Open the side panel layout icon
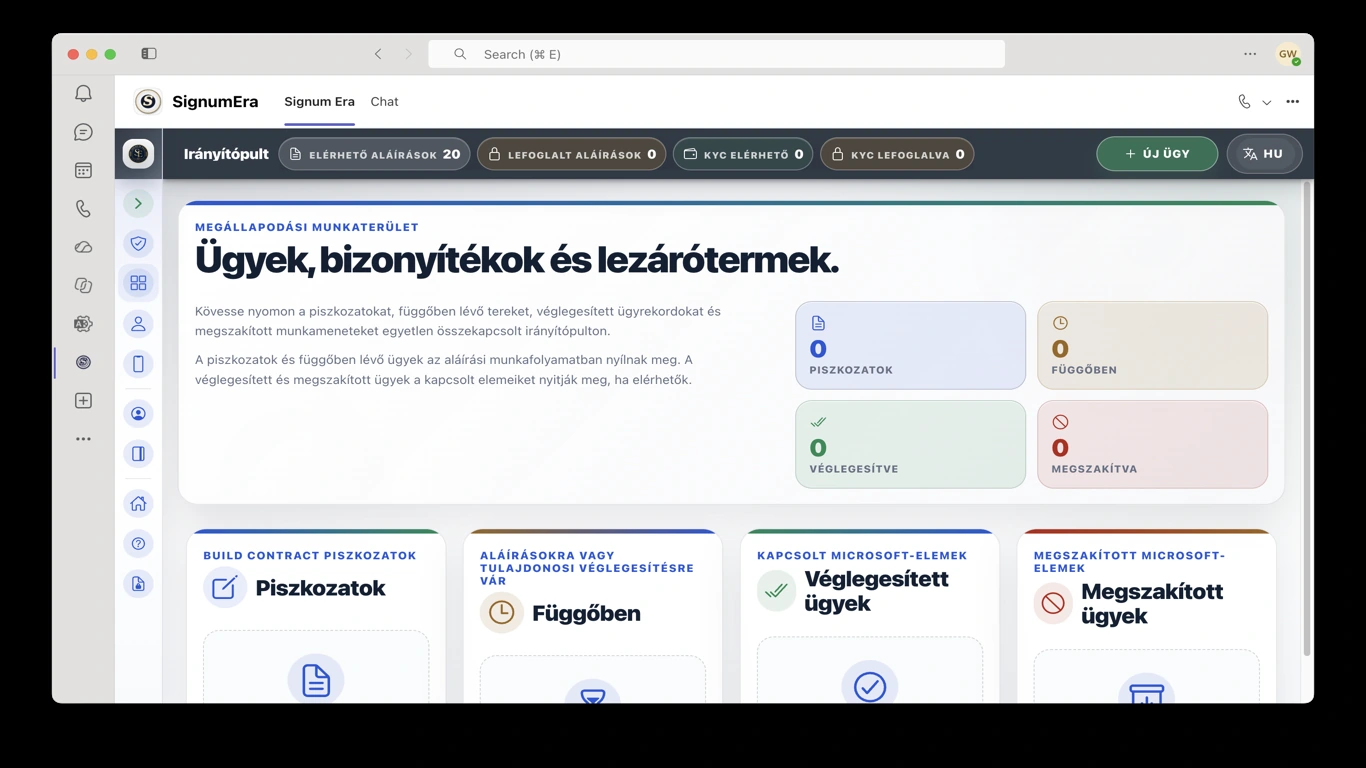Image resolution: width=1366 pixels, height=768 pixels. click(138, 454)
